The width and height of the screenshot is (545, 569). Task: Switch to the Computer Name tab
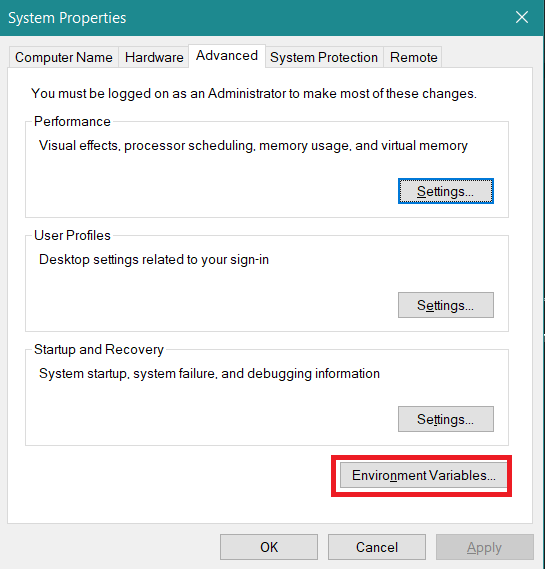pos(63,57)
